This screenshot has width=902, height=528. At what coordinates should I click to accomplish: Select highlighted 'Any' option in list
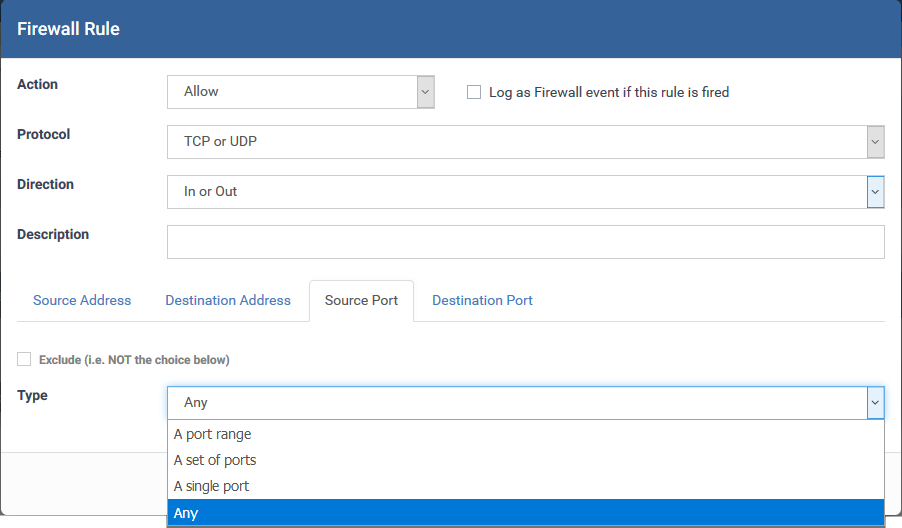(x=526, y=512)
